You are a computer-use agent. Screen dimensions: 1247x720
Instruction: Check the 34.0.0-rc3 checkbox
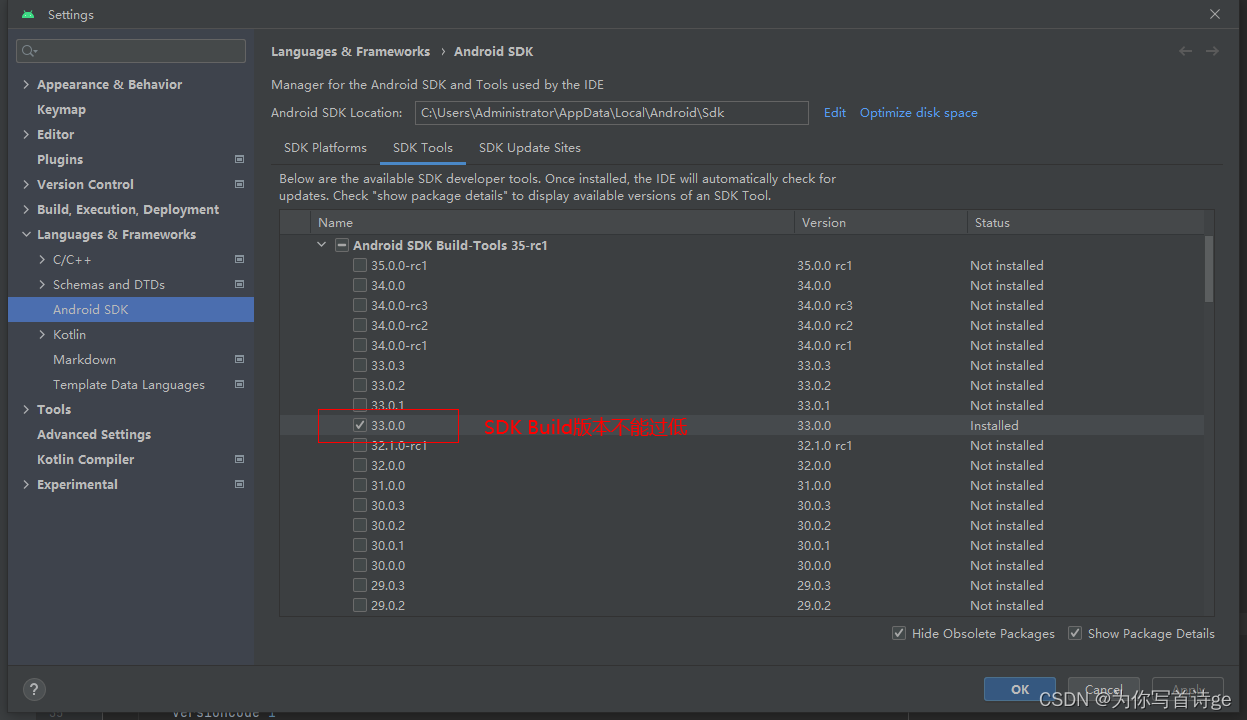360,305
